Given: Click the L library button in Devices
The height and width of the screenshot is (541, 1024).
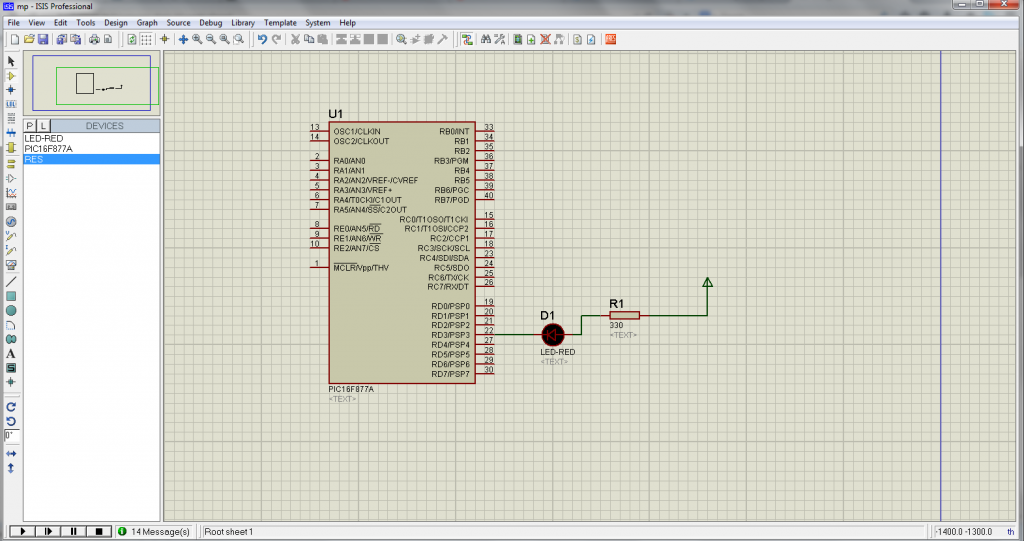Looking at the screenshot, I should (43, 126).
